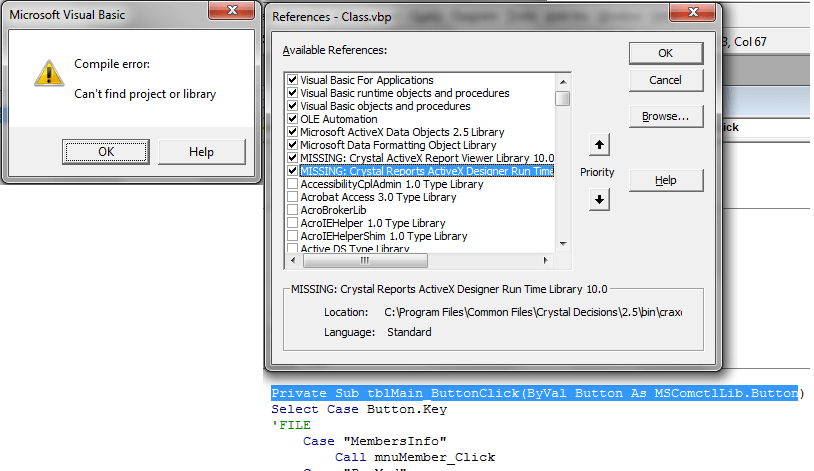Click OK in the compile error dialog
This screenshot has height=471, width=814.
click(x=106, y=152)
